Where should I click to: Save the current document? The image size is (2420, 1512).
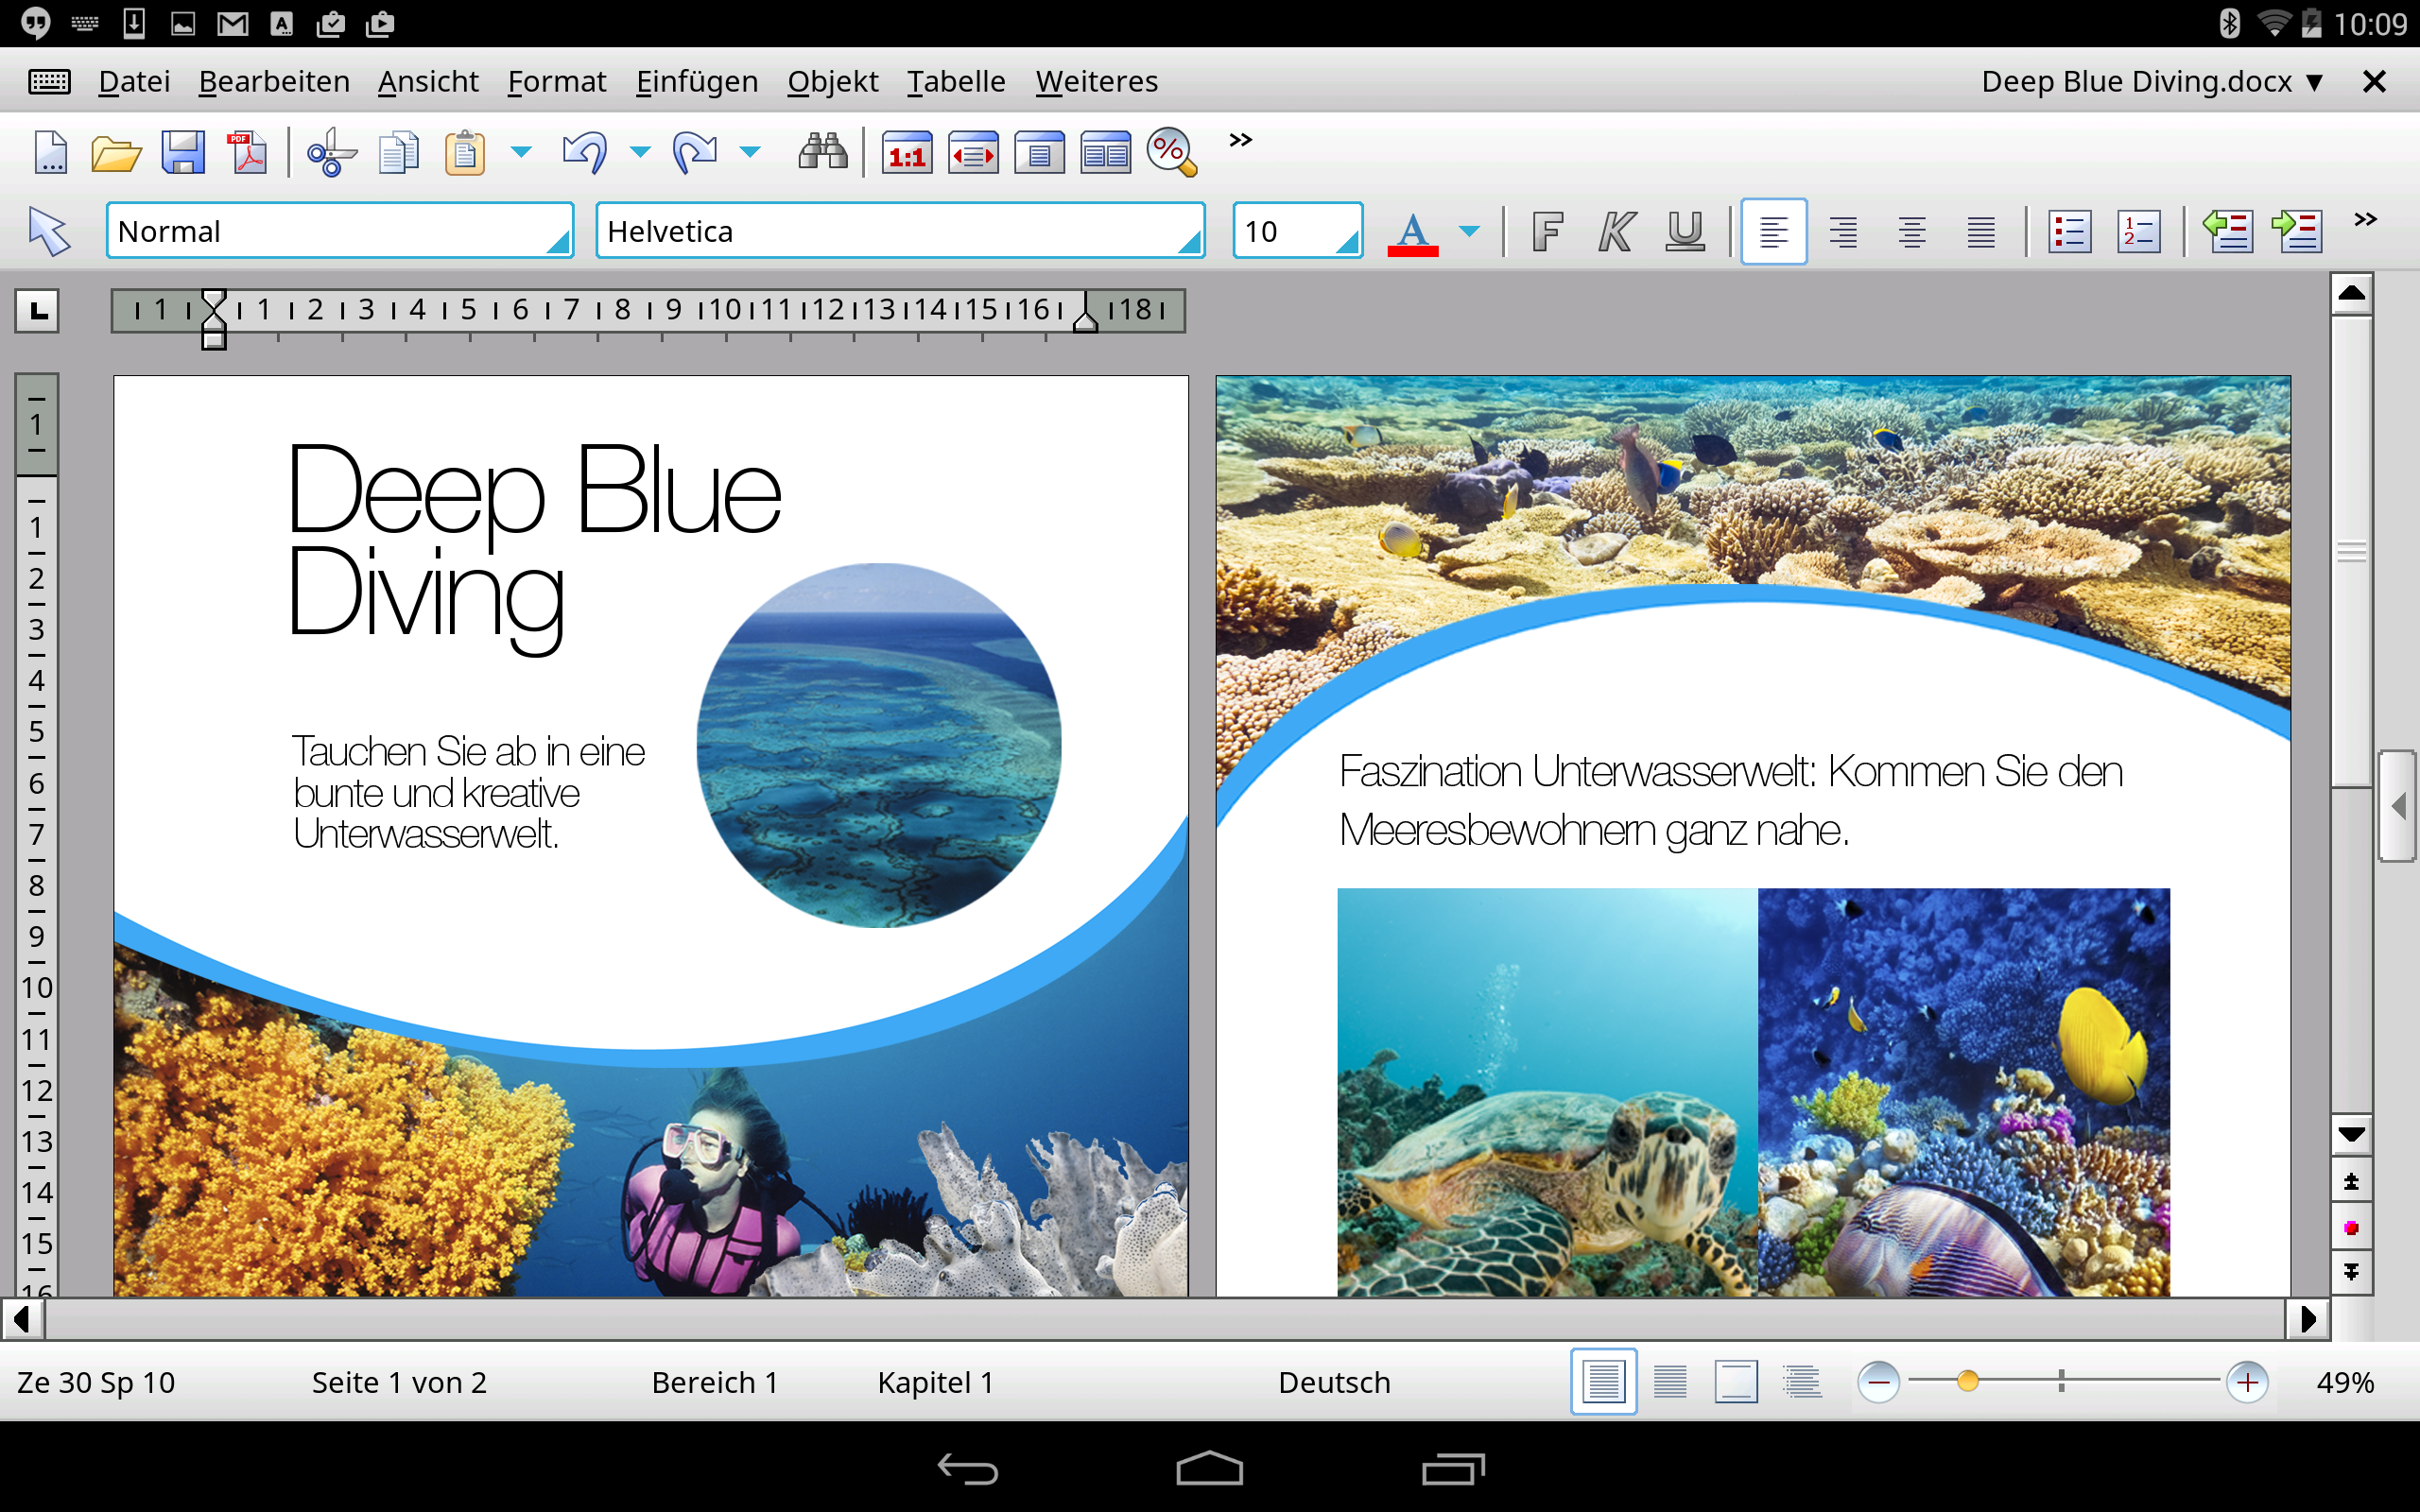point(182,152)
